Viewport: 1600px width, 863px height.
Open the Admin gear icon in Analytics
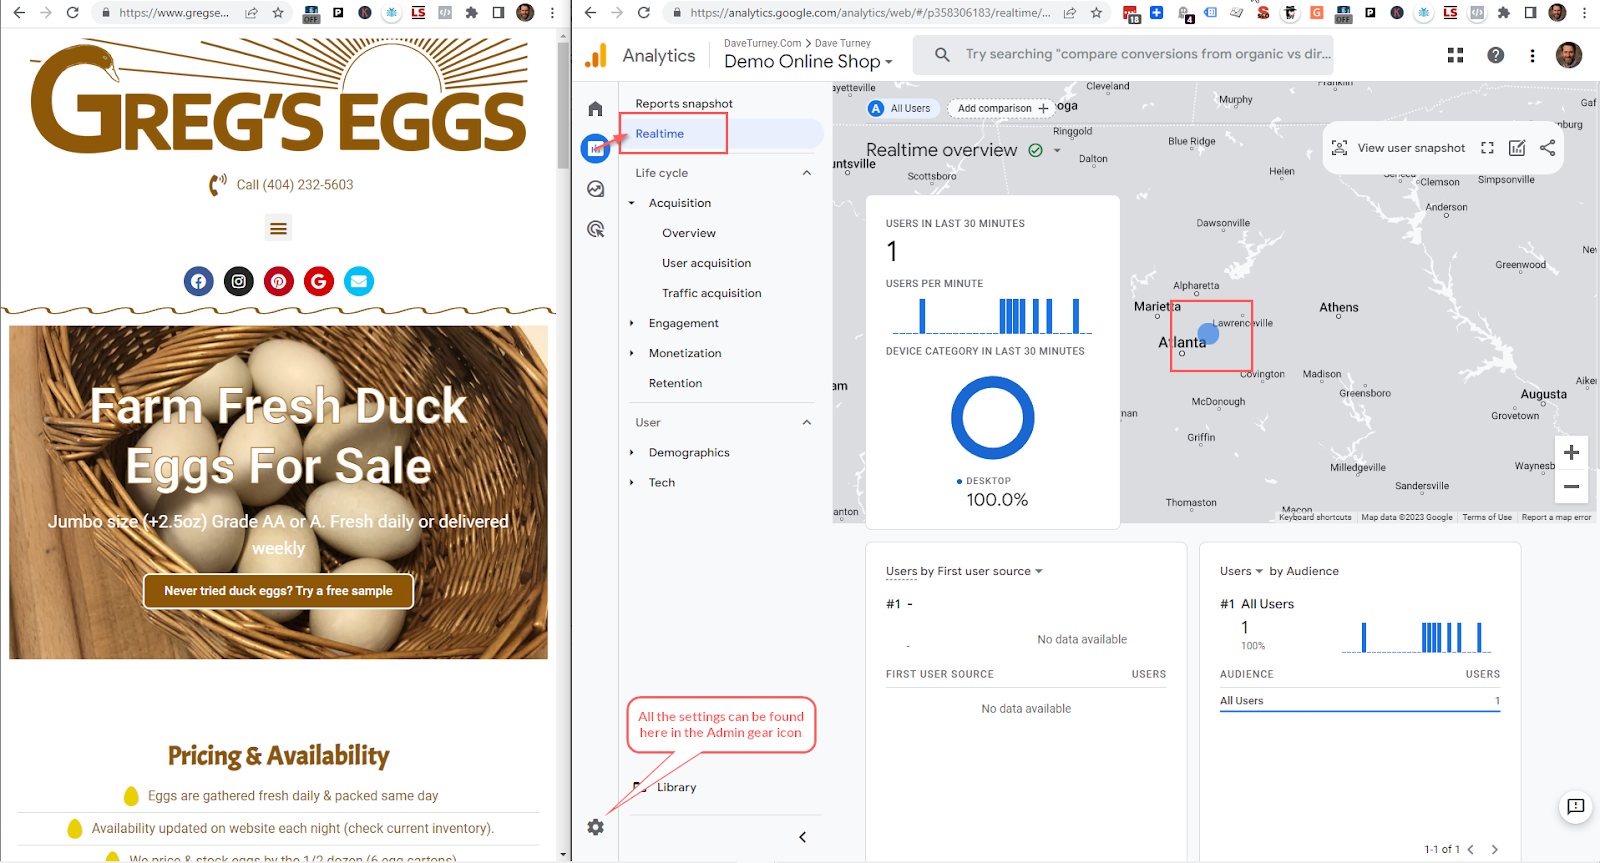pyautogui.click(x=596, y=827)
